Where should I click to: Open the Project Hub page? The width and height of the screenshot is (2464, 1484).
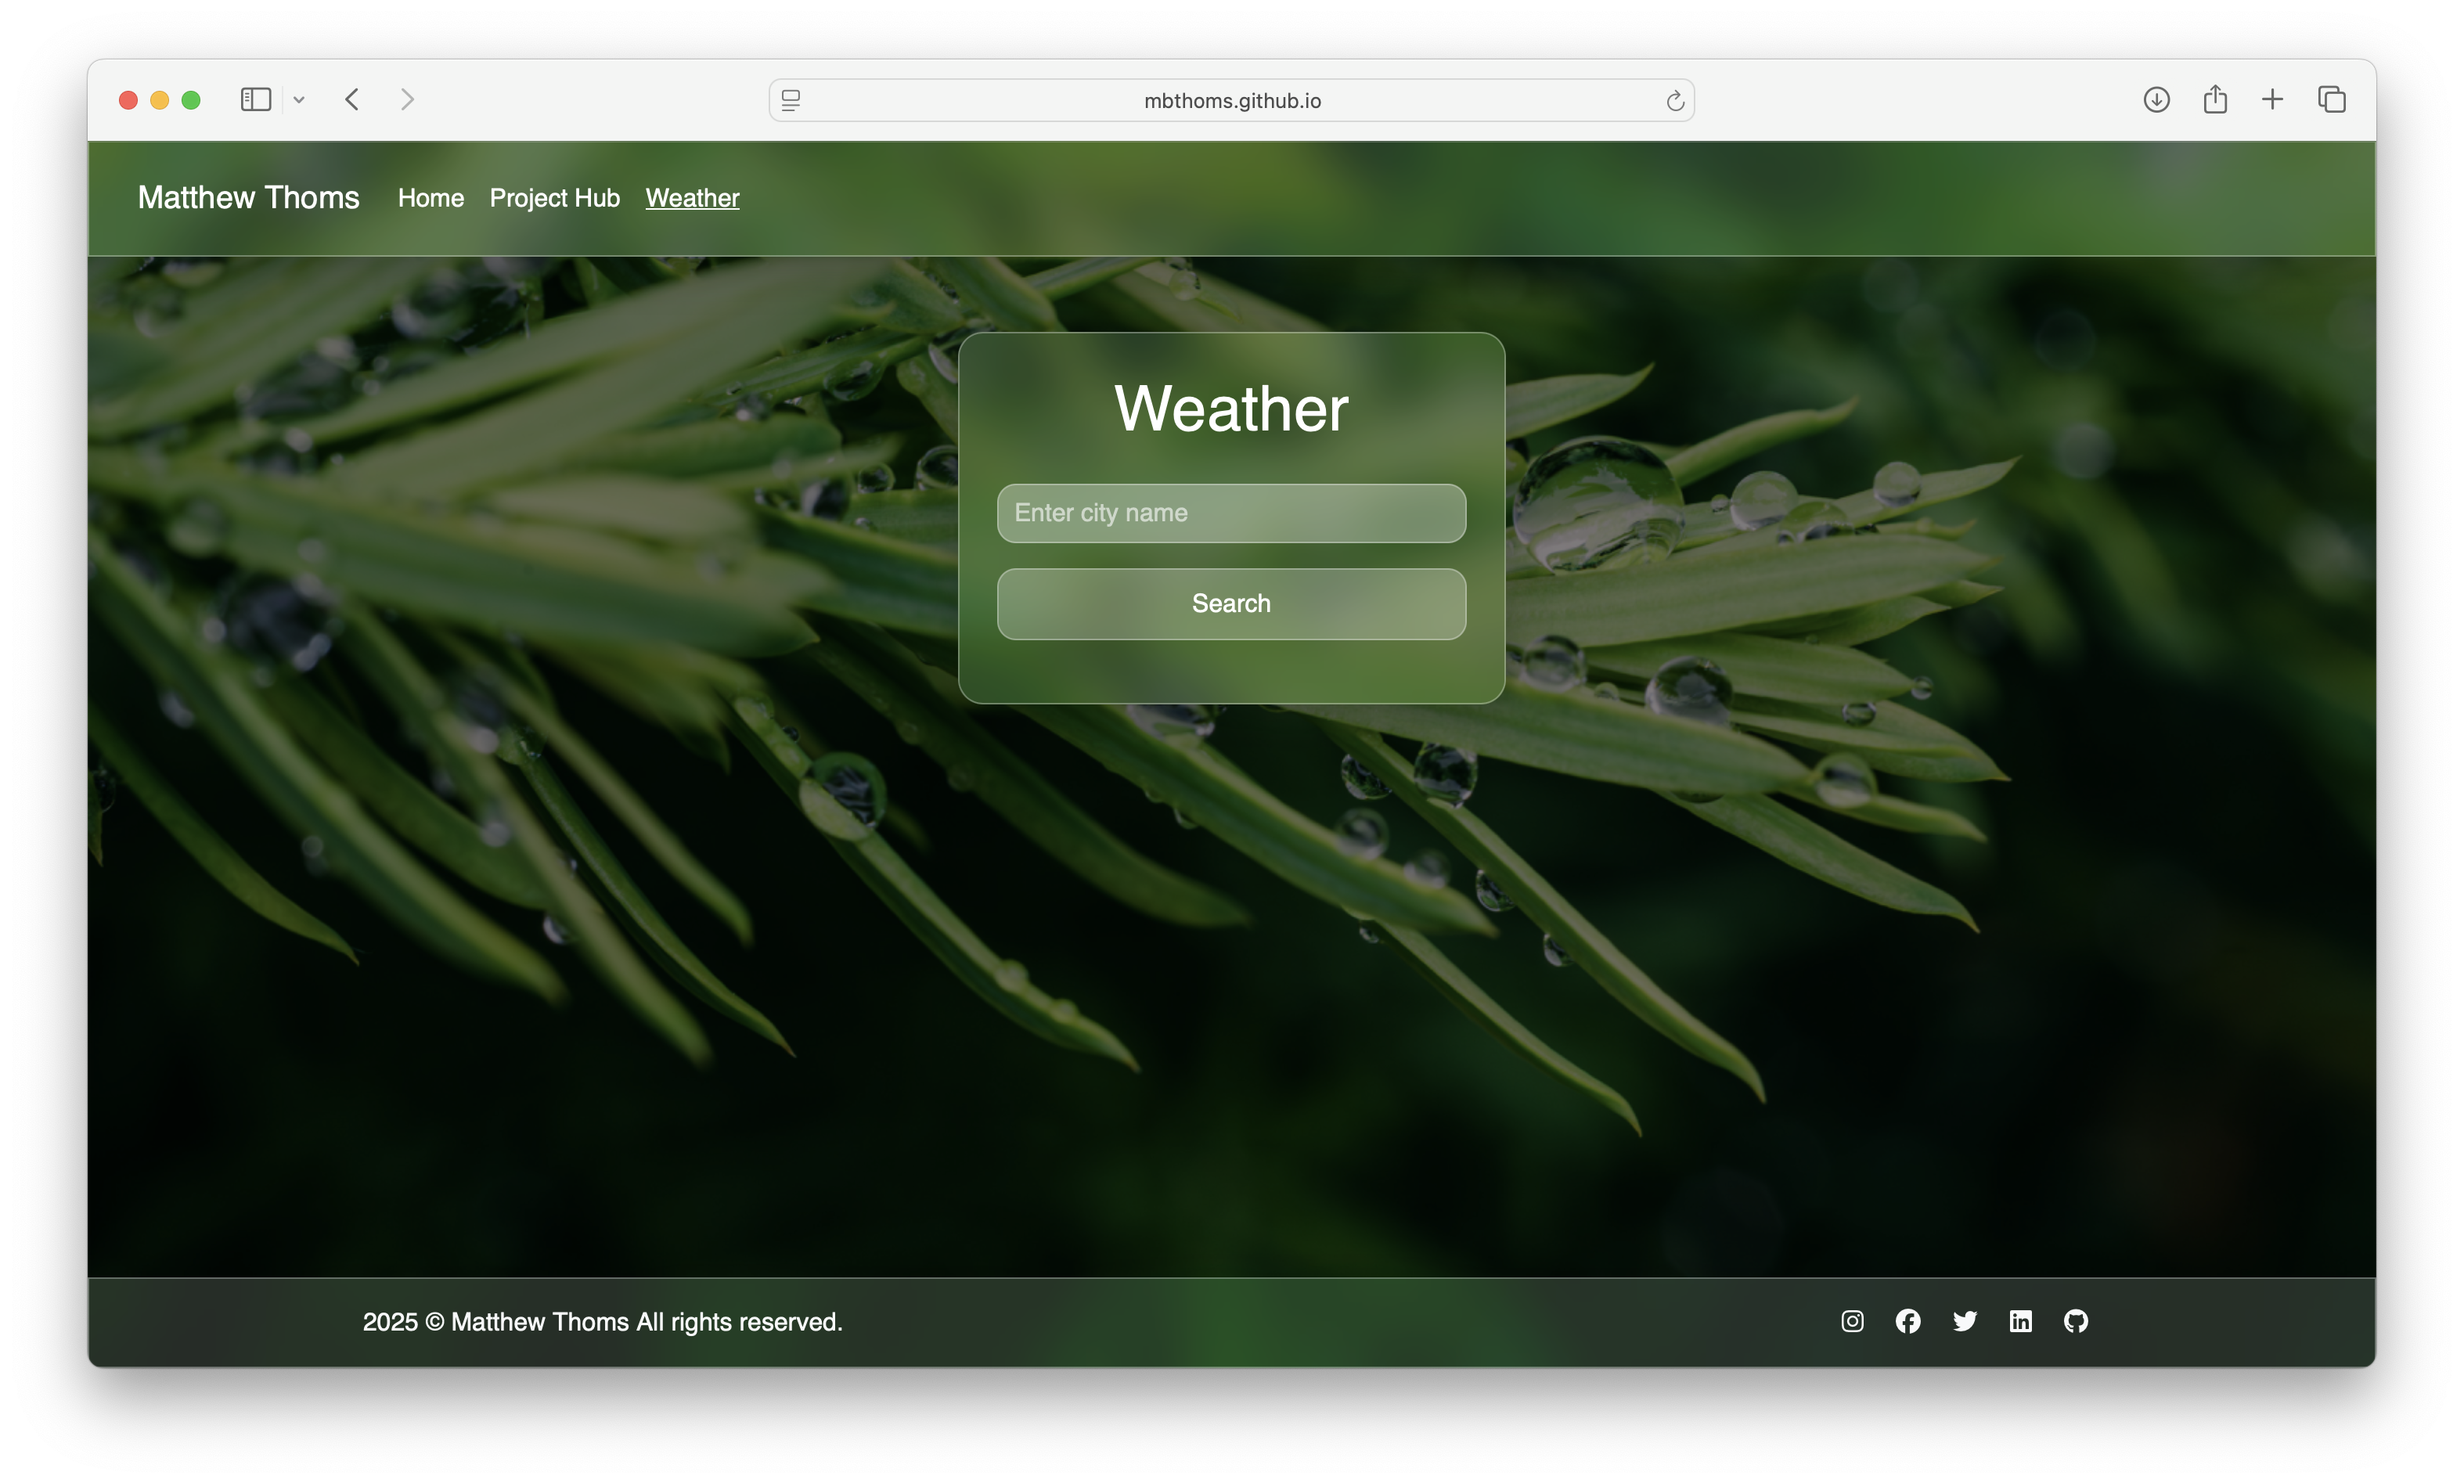[x=554, y=198]
